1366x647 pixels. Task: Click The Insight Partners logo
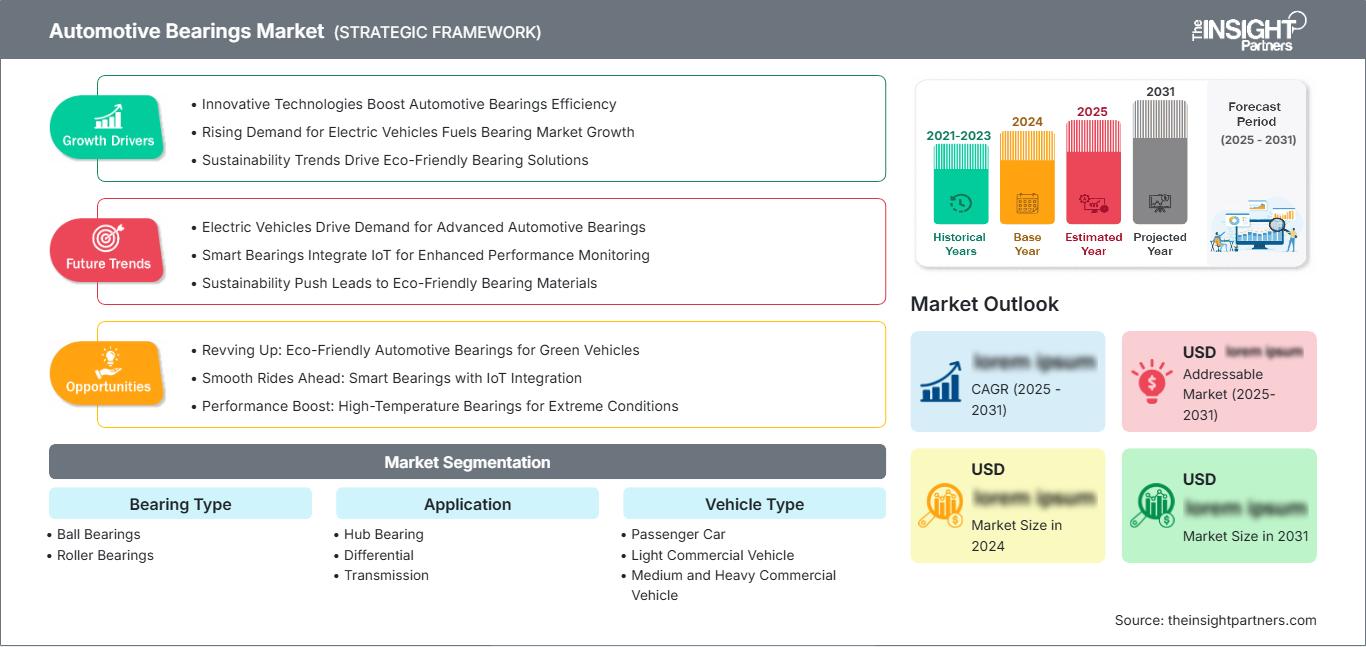(x=1248, y=30)
